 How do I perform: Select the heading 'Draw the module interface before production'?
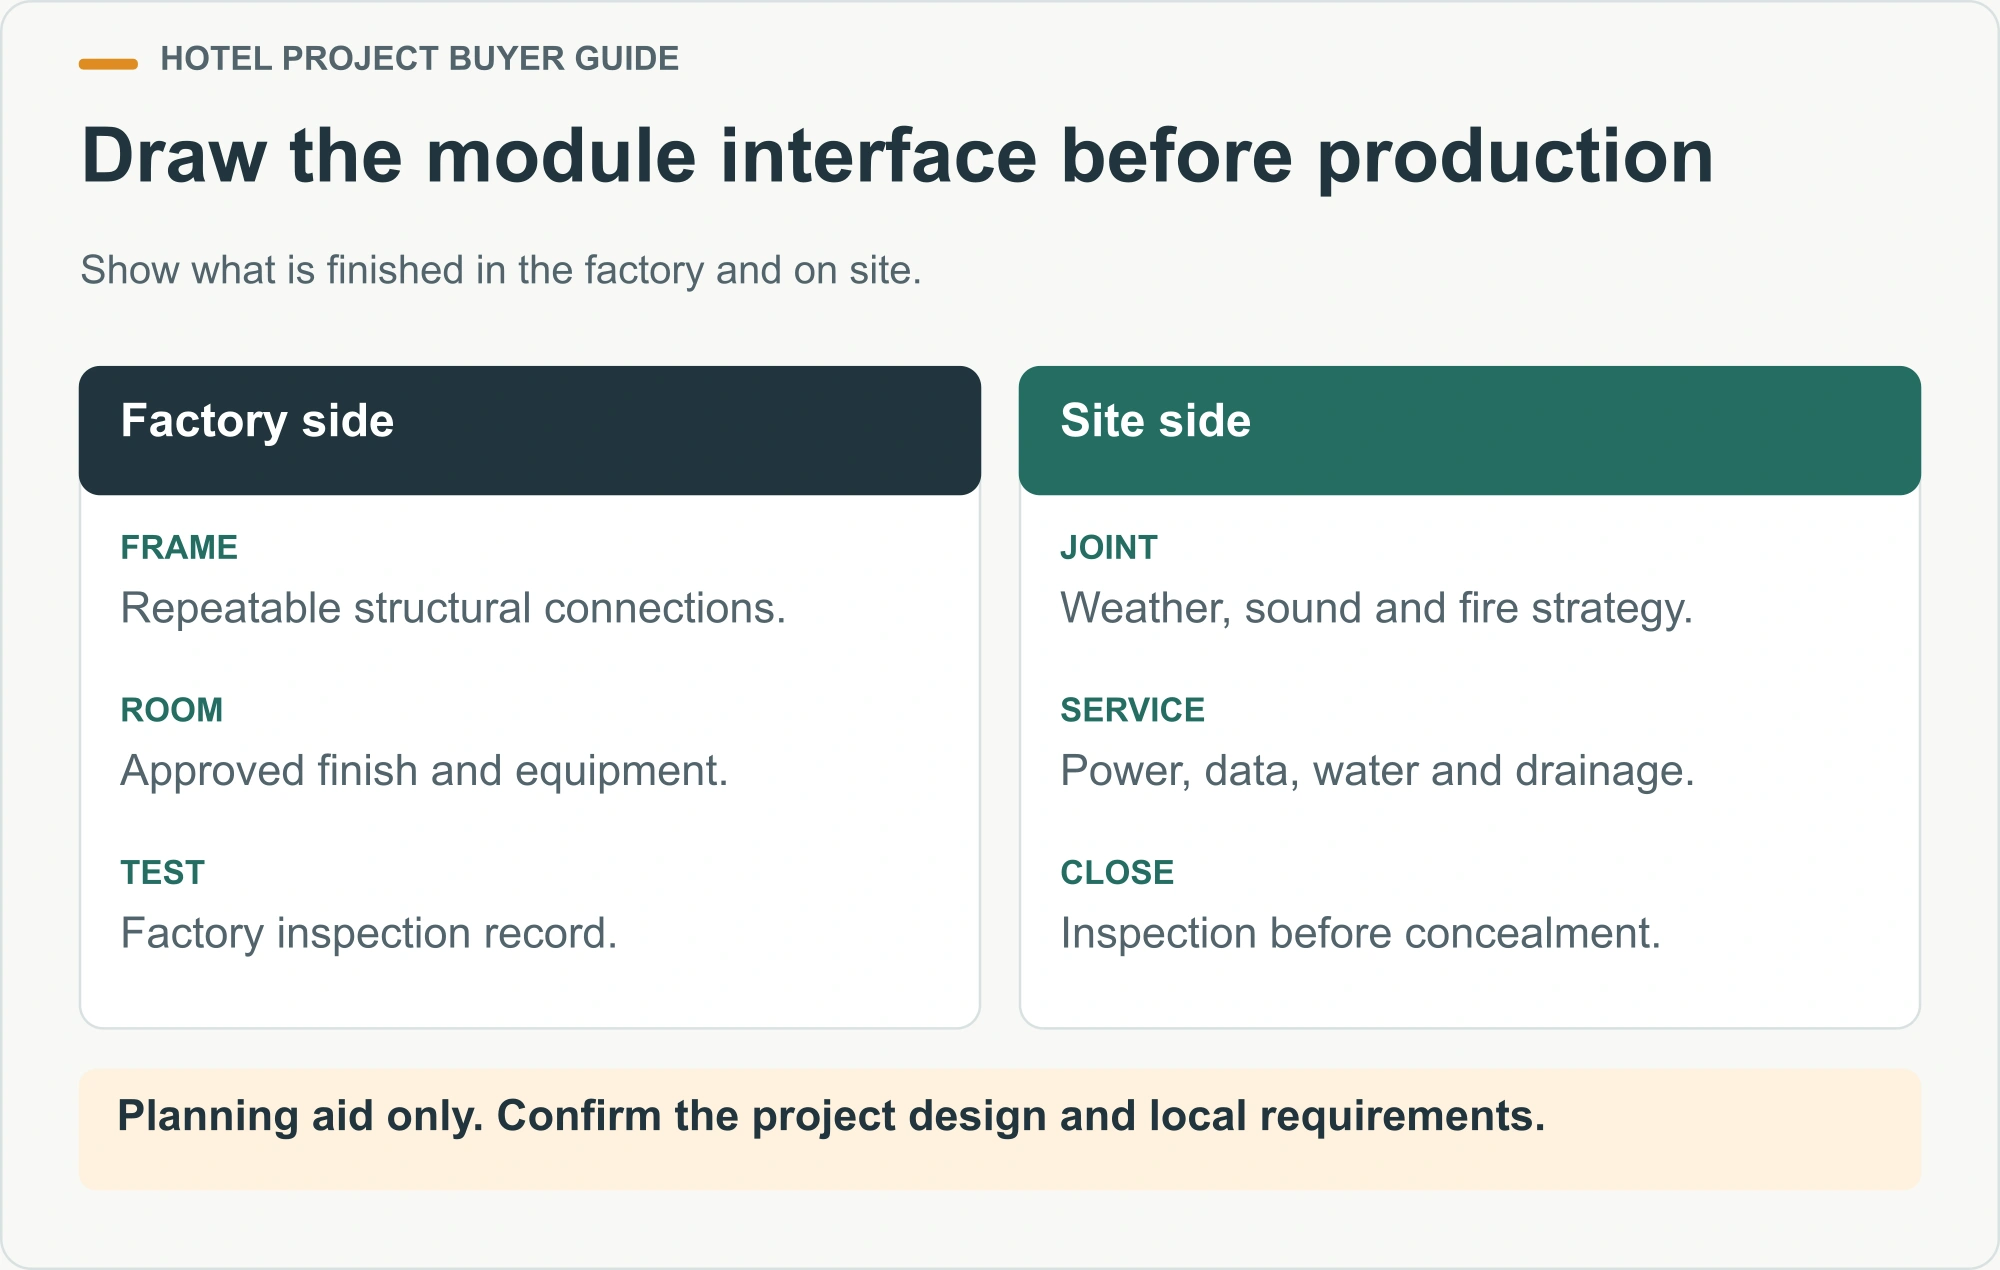click(897, 156)
